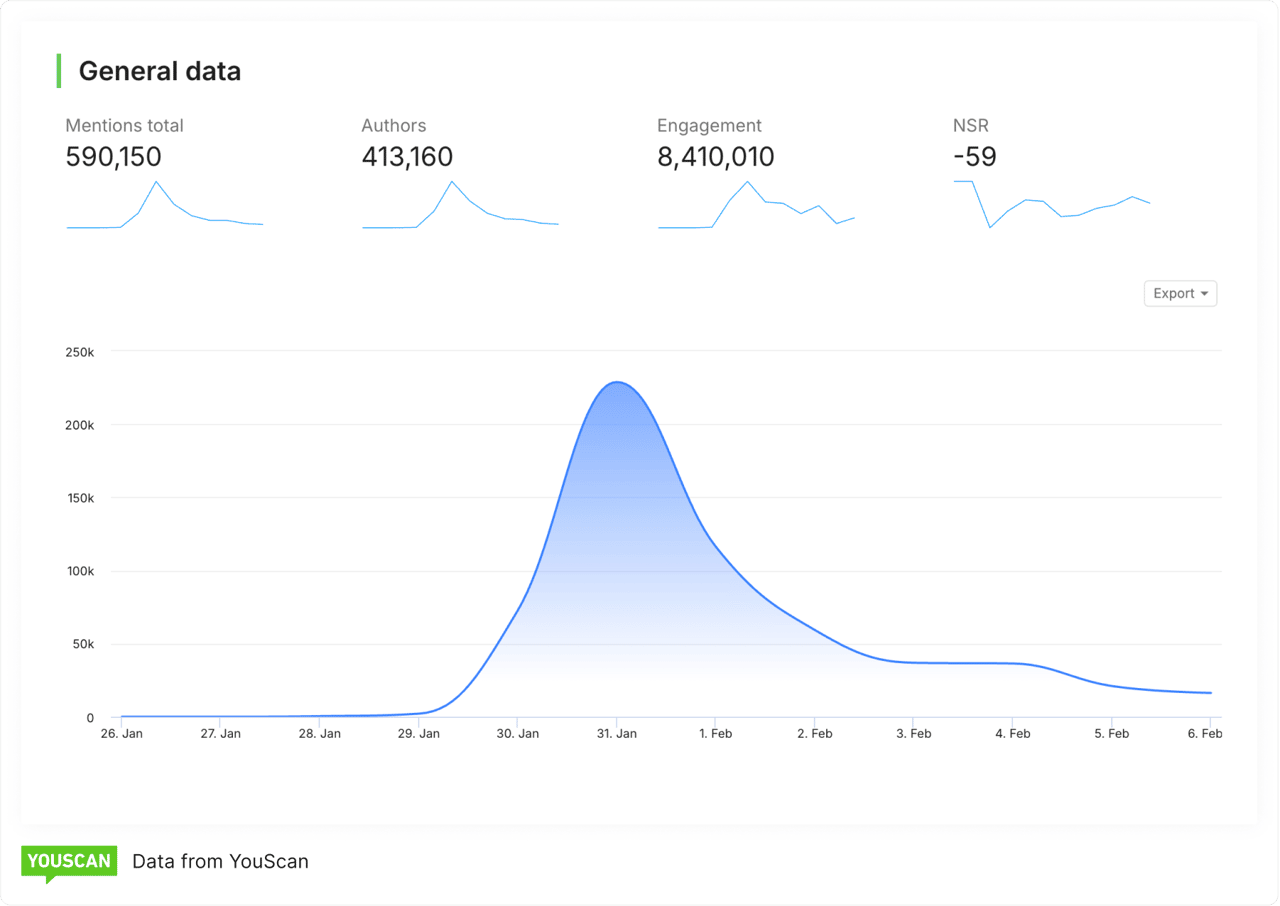Click the Mentions total sparkline chart
Image resolution: width=1280 pixels, height=906 pixels.
(165, 206)
